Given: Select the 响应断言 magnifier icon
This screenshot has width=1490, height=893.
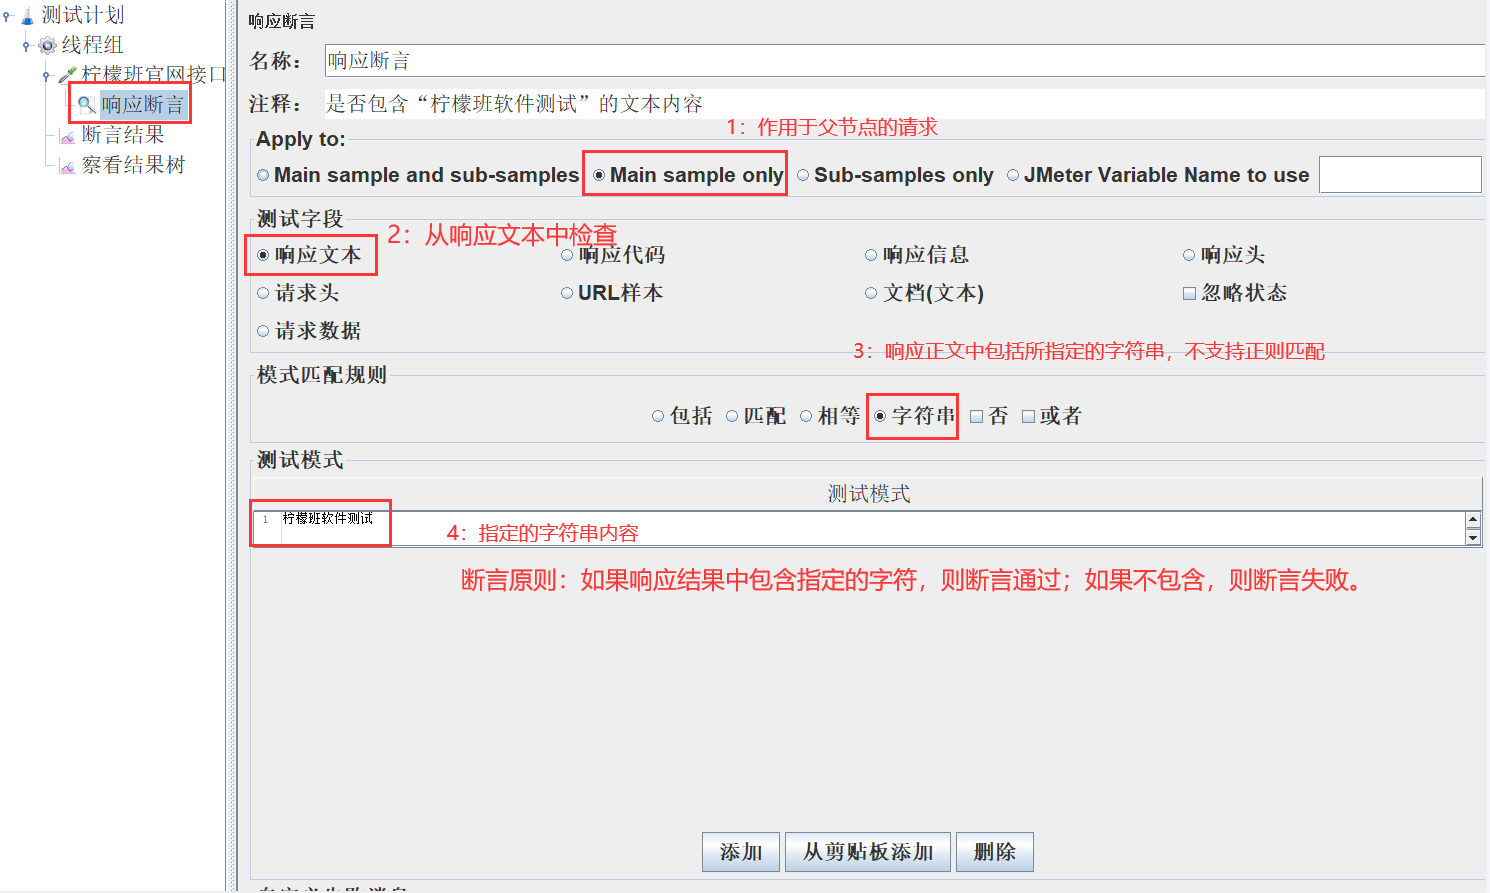Looking at the screenshot, I should coord(86,103).
